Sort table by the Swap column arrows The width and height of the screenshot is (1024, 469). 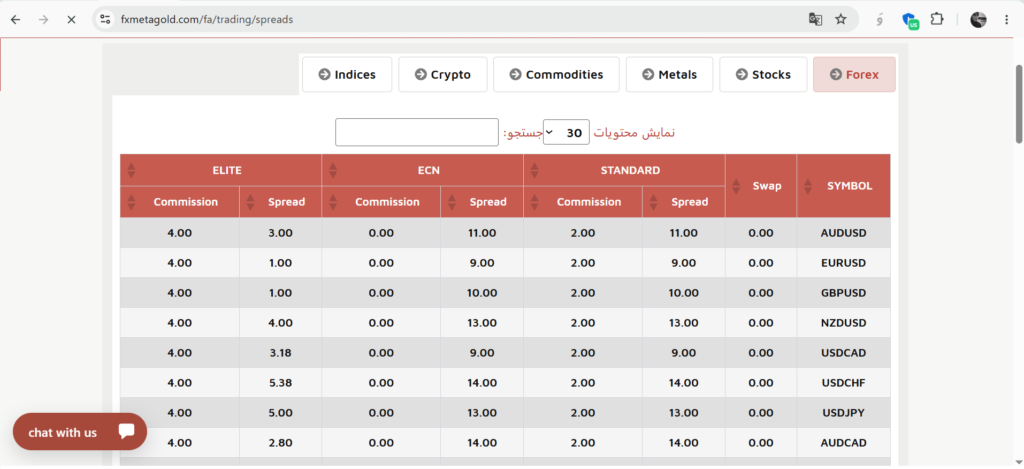(x=737, y=186)
